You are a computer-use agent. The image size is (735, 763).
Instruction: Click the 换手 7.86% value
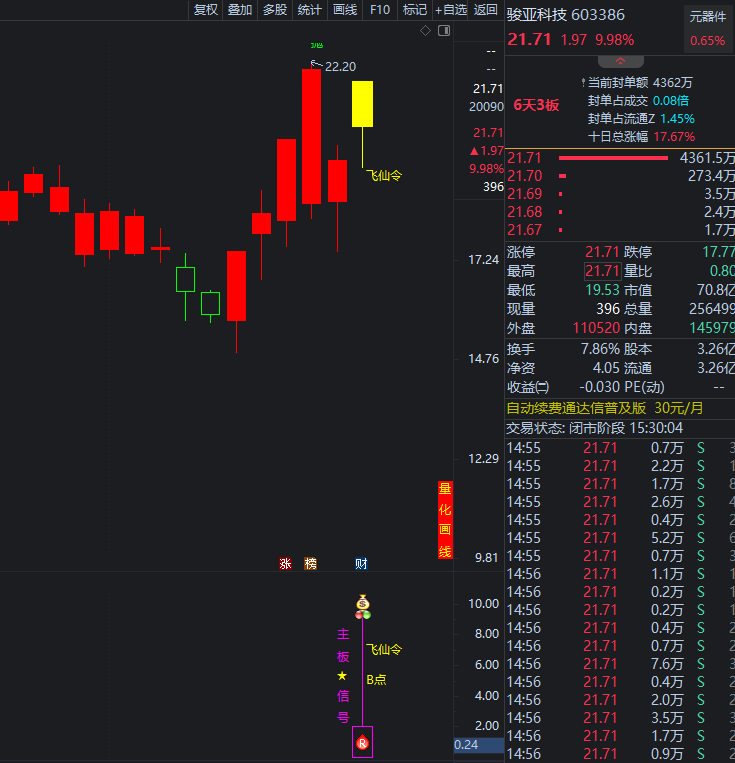[x=600, y=349]
